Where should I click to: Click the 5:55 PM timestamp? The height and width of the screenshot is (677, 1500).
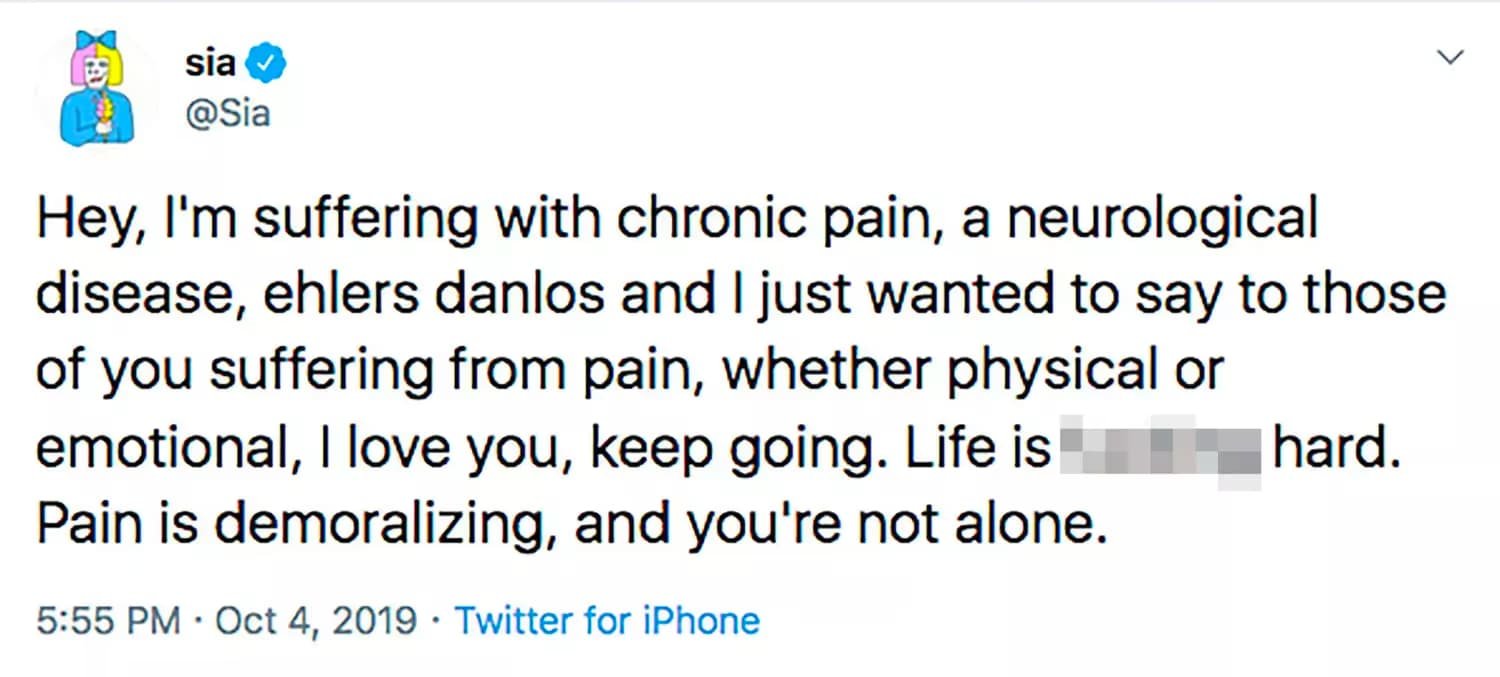point(108,621)
